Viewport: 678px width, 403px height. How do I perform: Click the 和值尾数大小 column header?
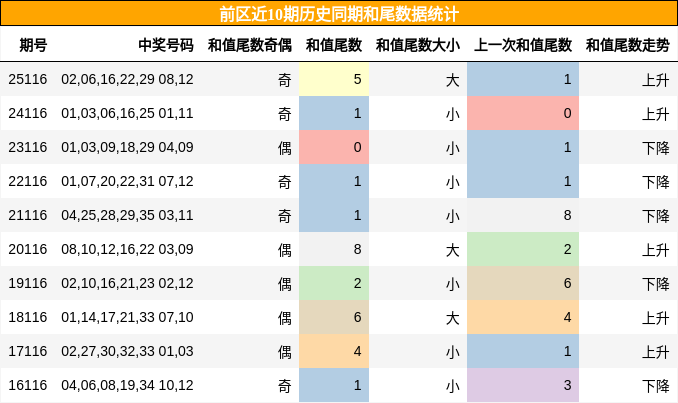click(x=418, y=45)
